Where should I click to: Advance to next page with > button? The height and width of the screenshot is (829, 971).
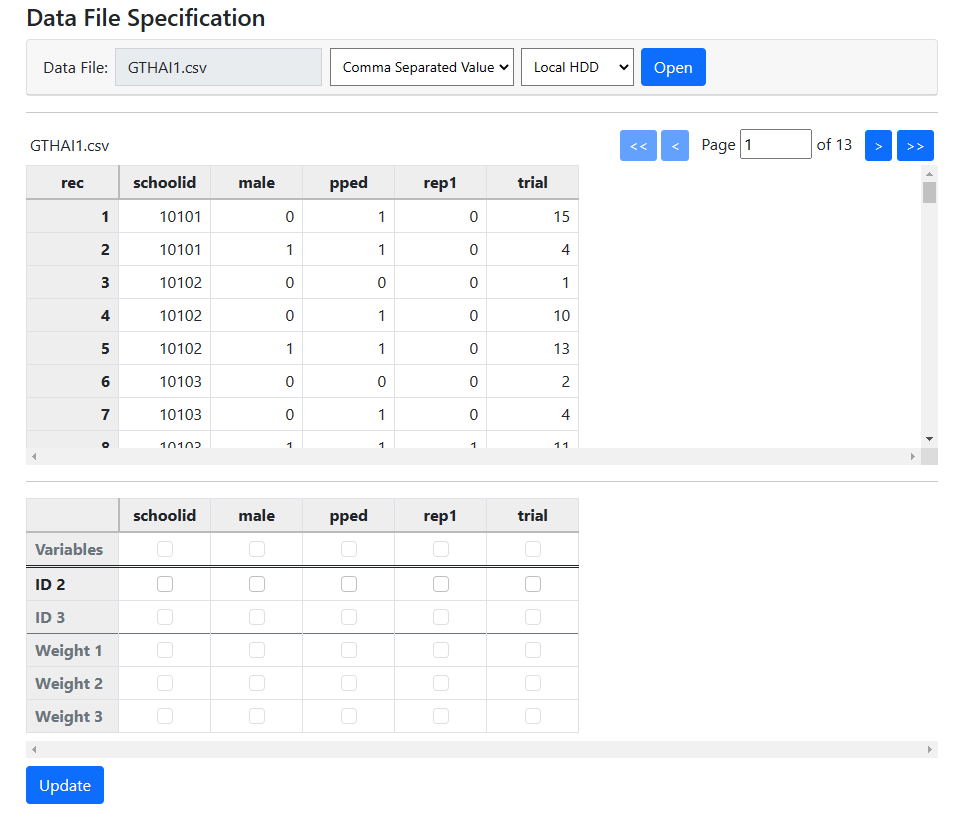[878, 145]
